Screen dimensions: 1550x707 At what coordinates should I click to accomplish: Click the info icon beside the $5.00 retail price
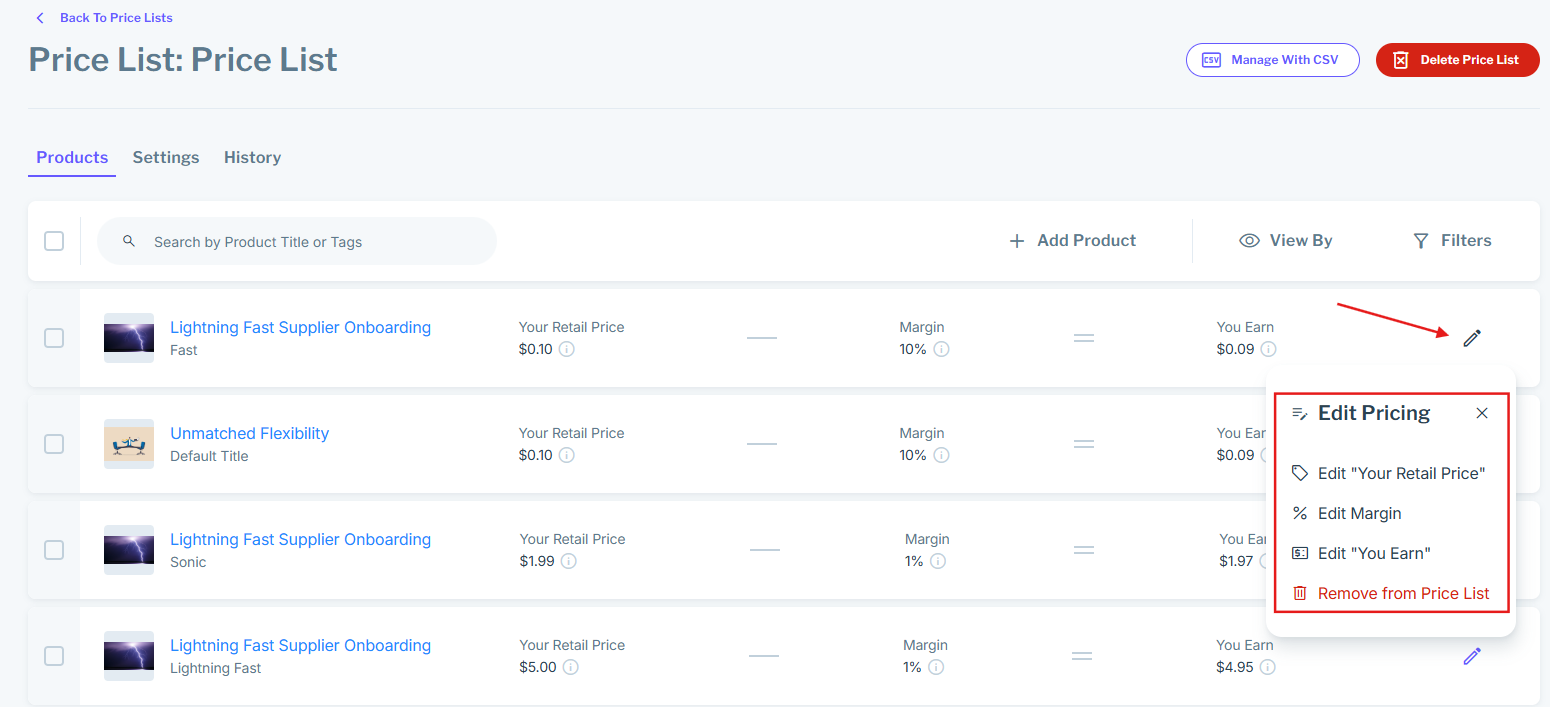click(570, 667)
